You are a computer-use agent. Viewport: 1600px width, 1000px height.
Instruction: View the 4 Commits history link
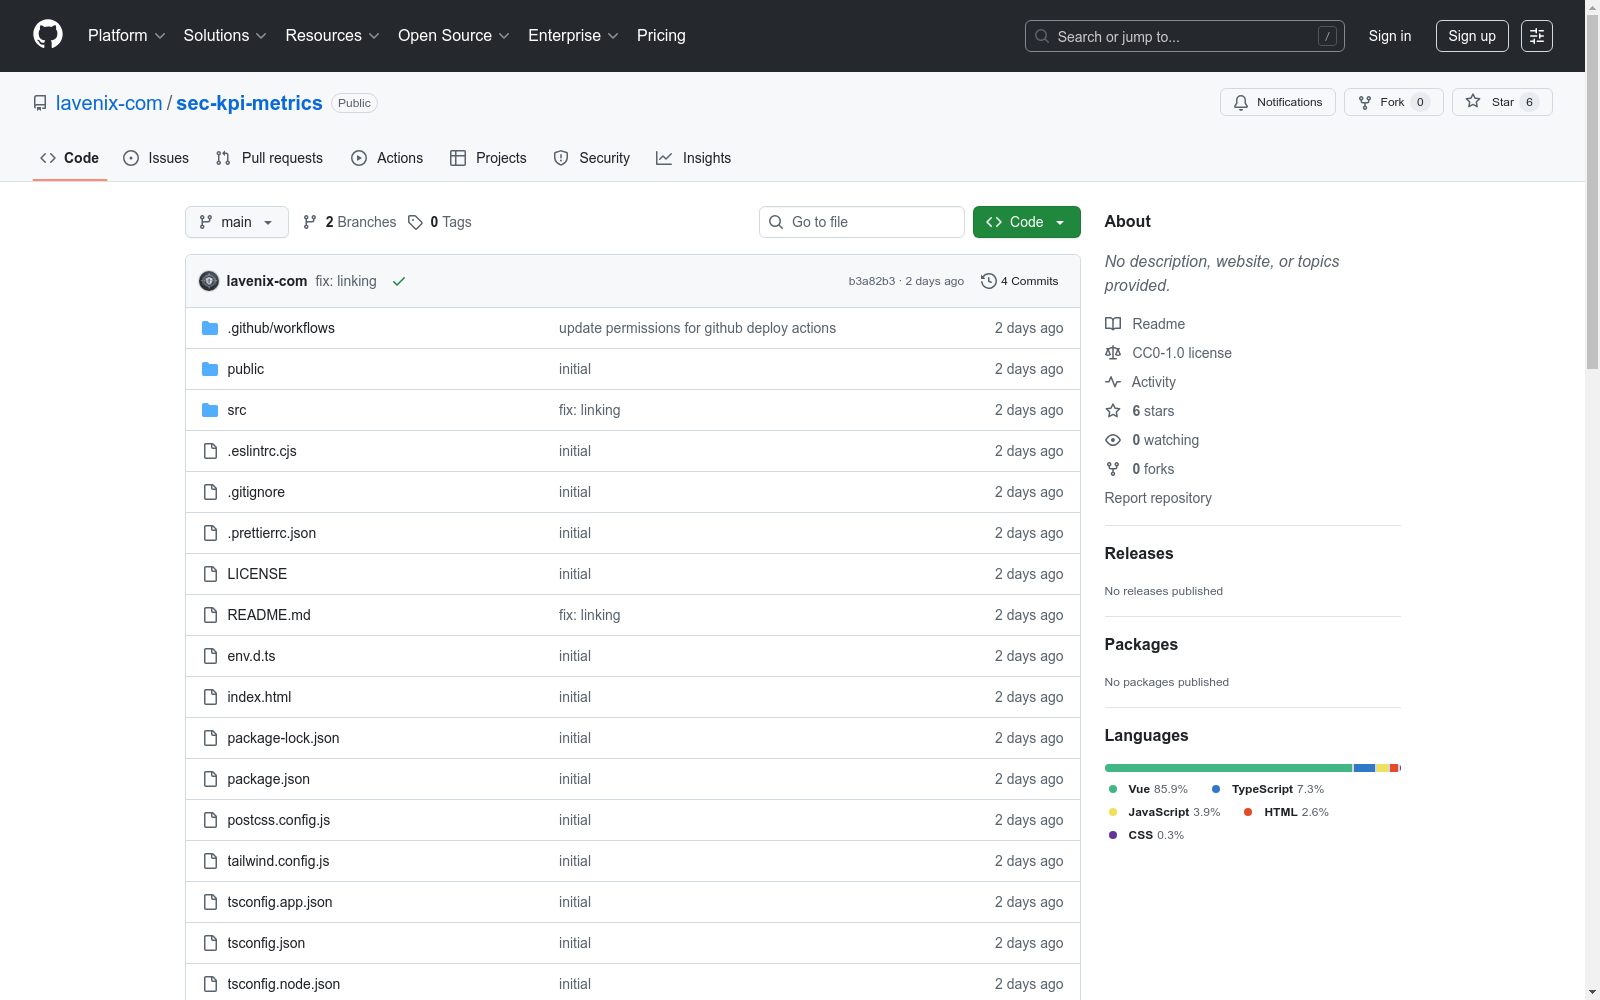click(x=1020, y=281)
